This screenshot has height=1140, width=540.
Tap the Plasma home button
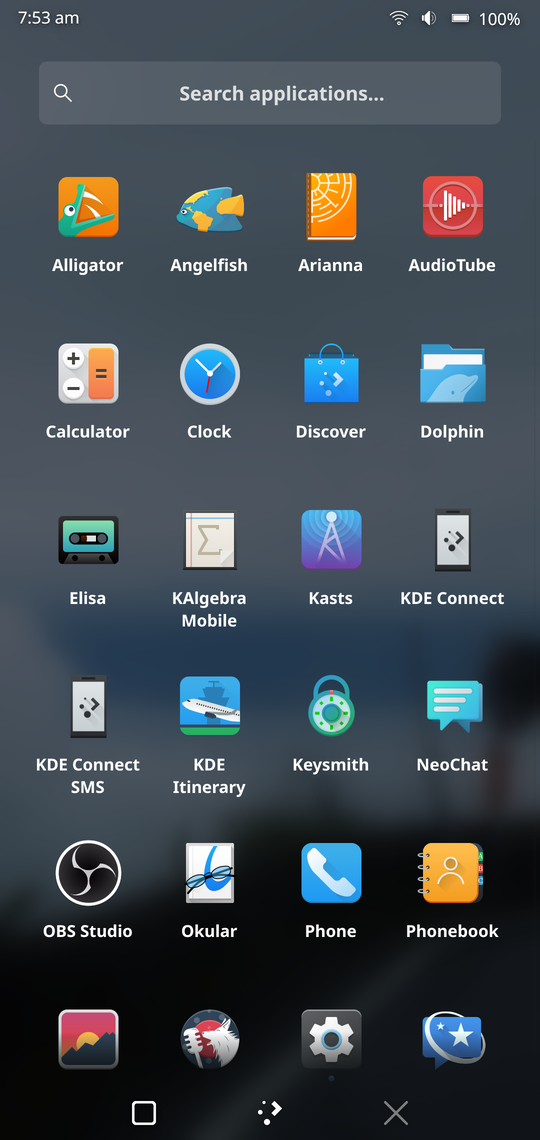point(270,1112)
